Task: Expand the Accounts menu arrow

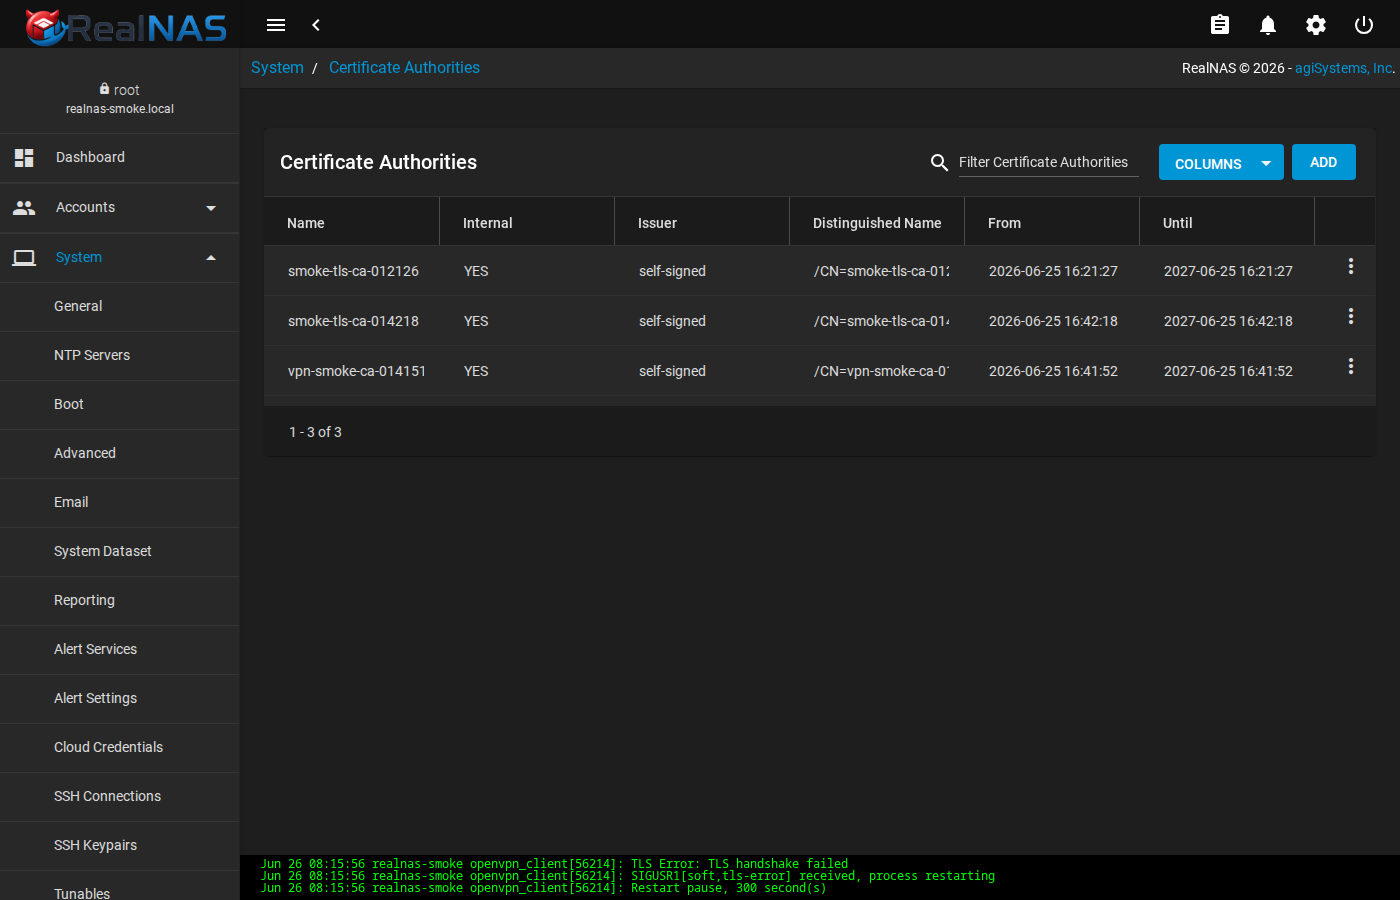Action: (211, 208)
